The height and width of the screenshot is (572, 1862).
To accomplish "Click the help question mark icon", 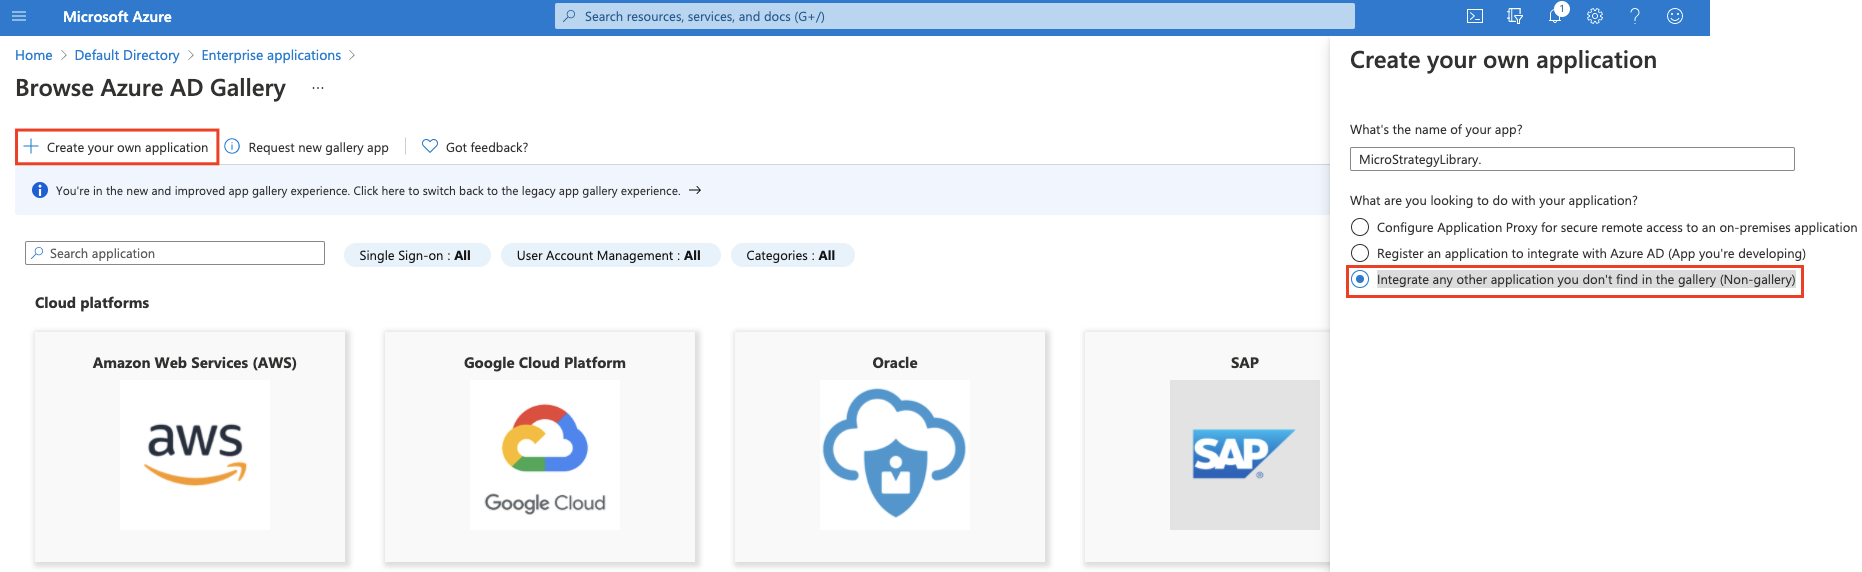I will click(x=1635, y=16).
